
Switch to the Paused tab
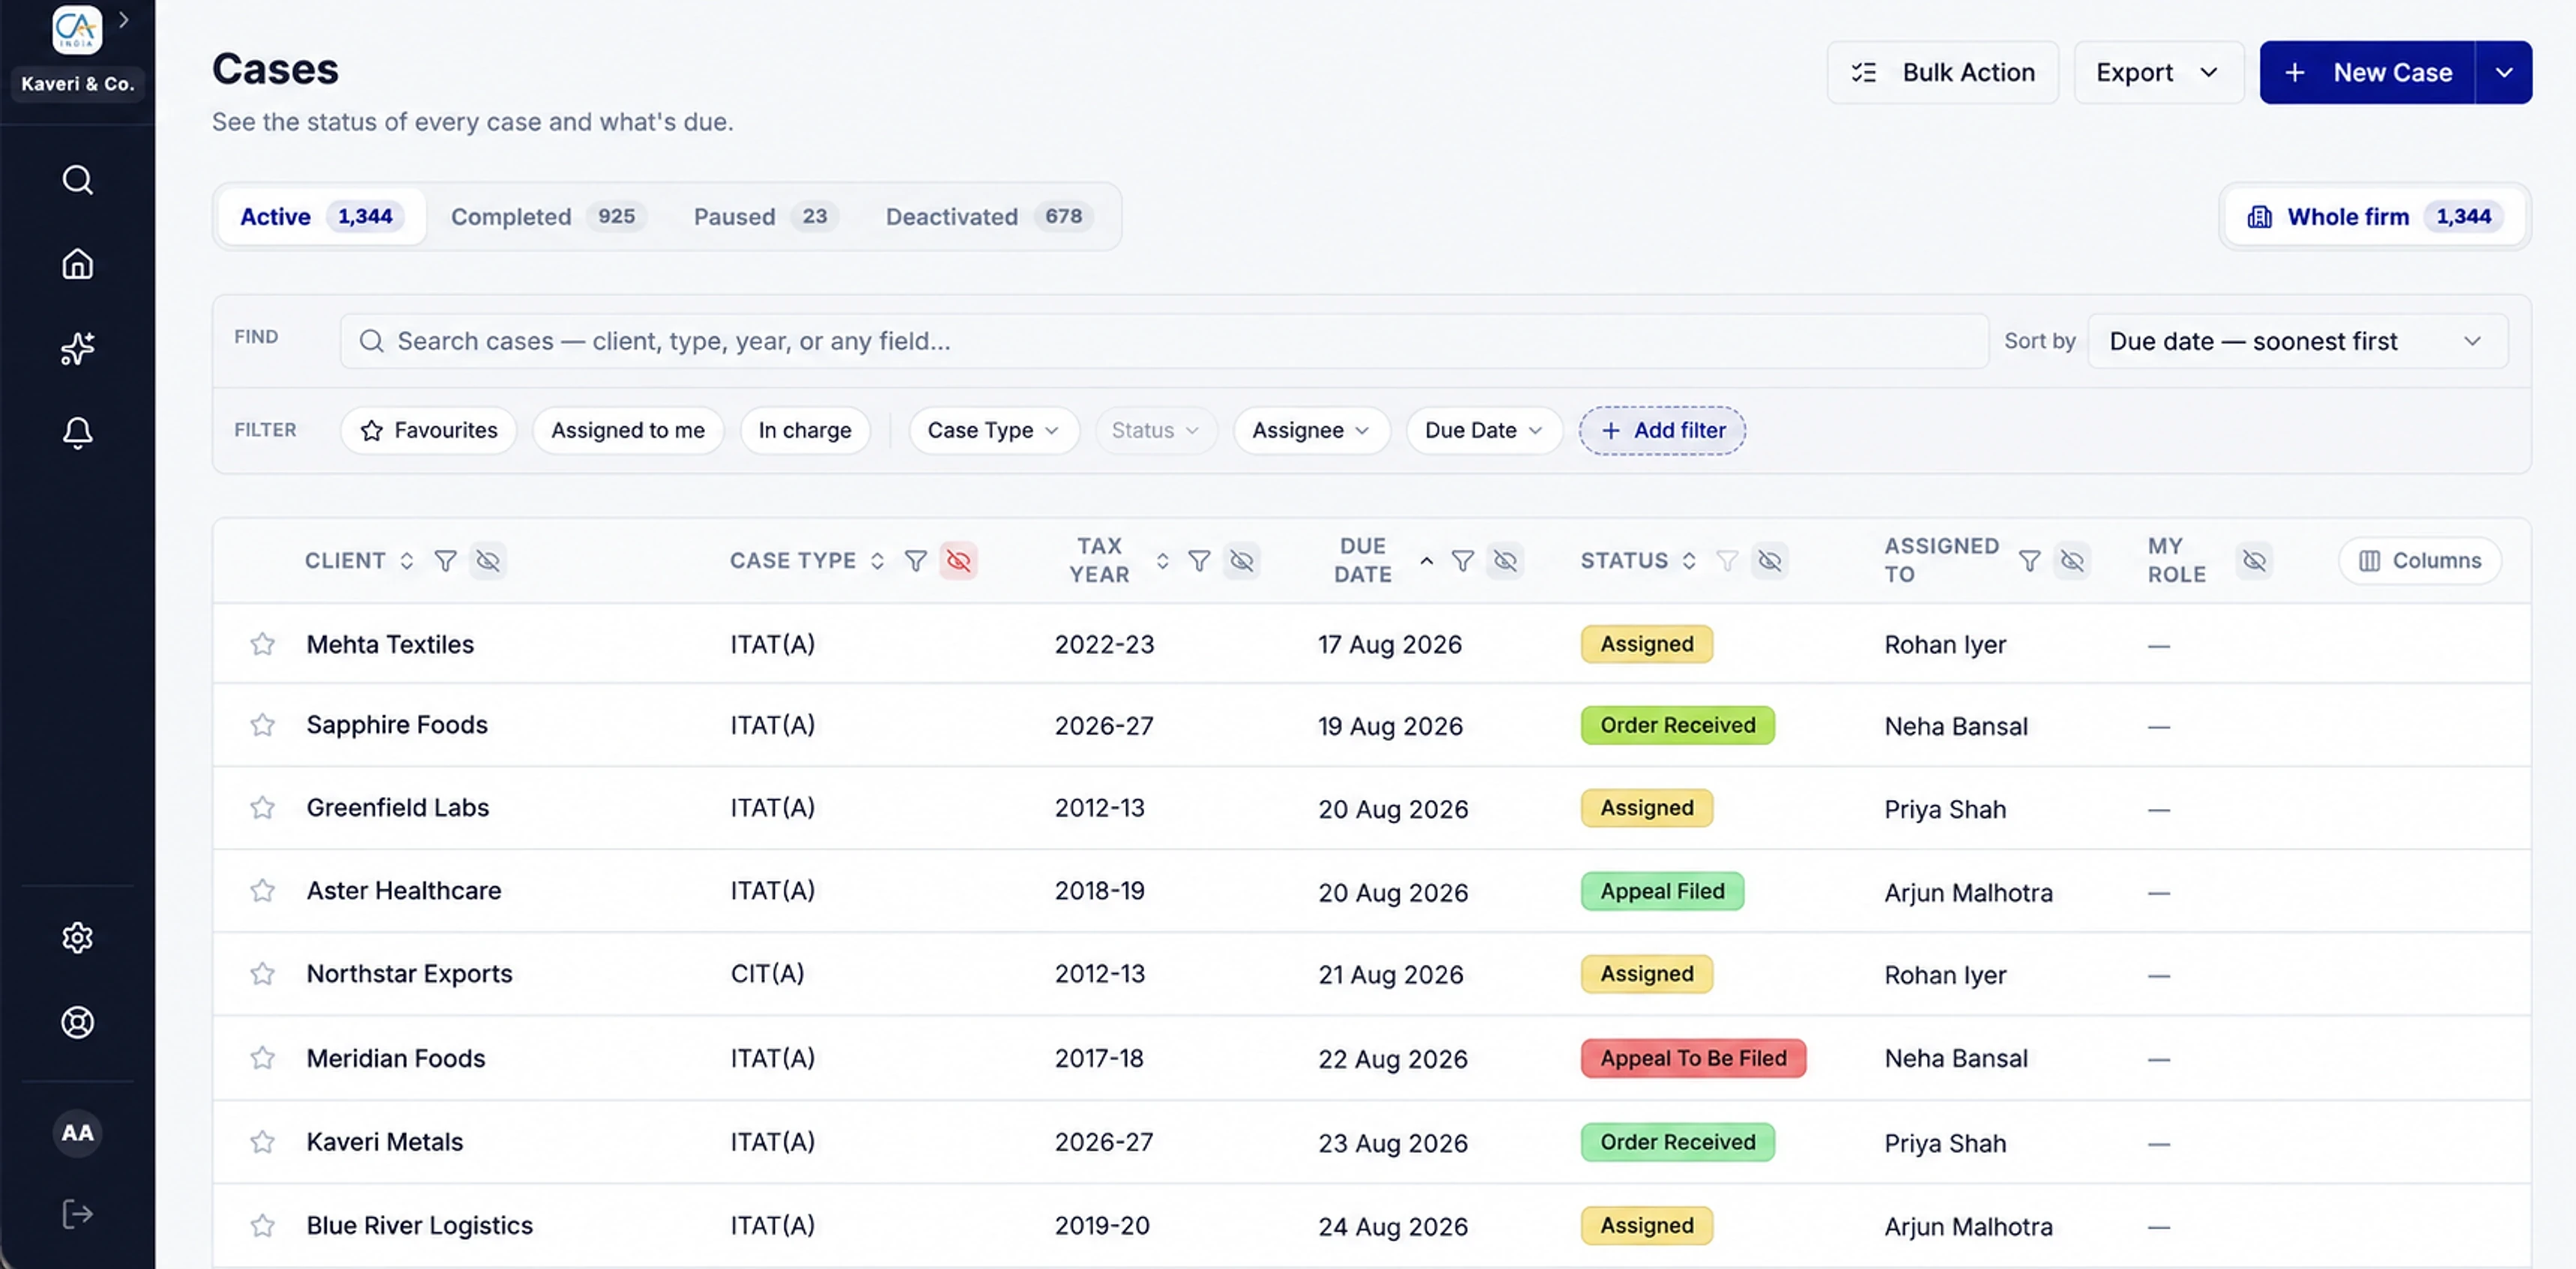[x=765, y=216]
